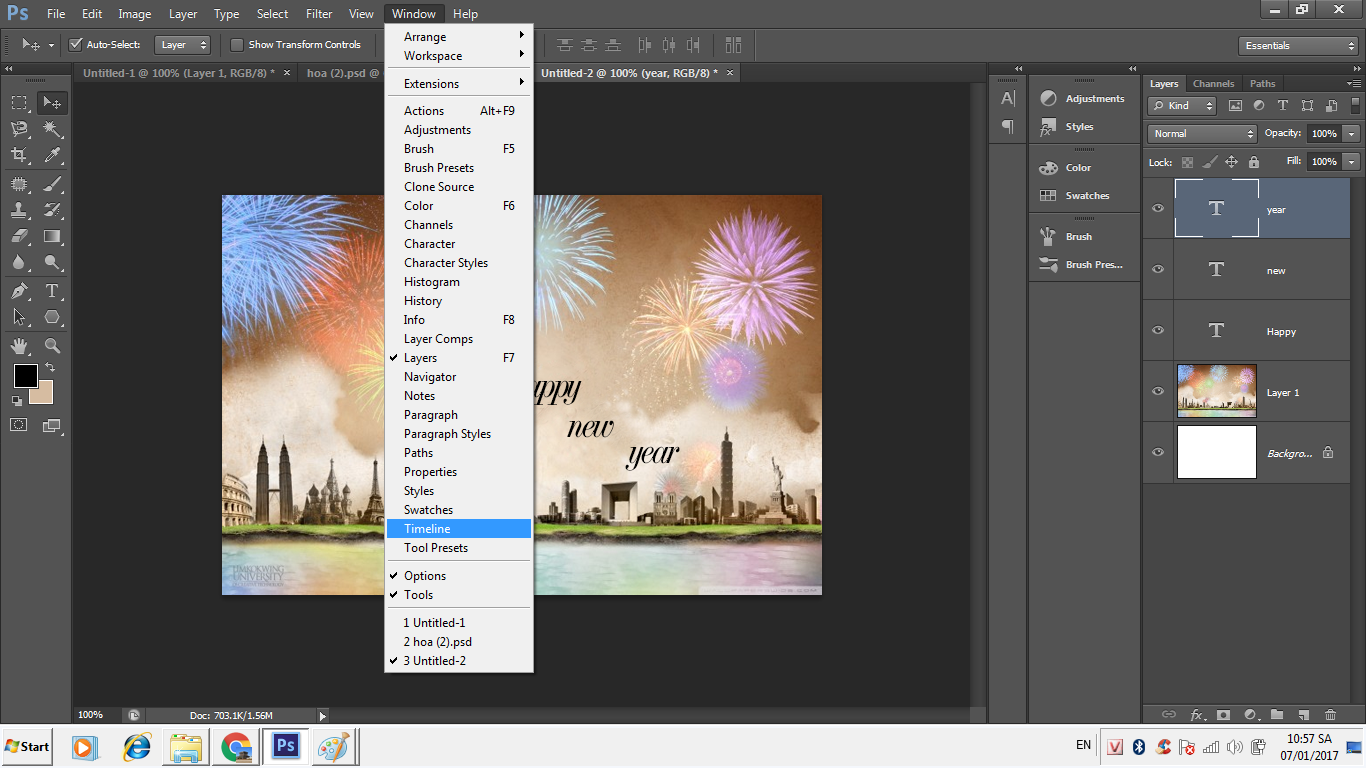Select the Zoom magnifier tool
This screenshot has height=768, width=1366.
52,346
